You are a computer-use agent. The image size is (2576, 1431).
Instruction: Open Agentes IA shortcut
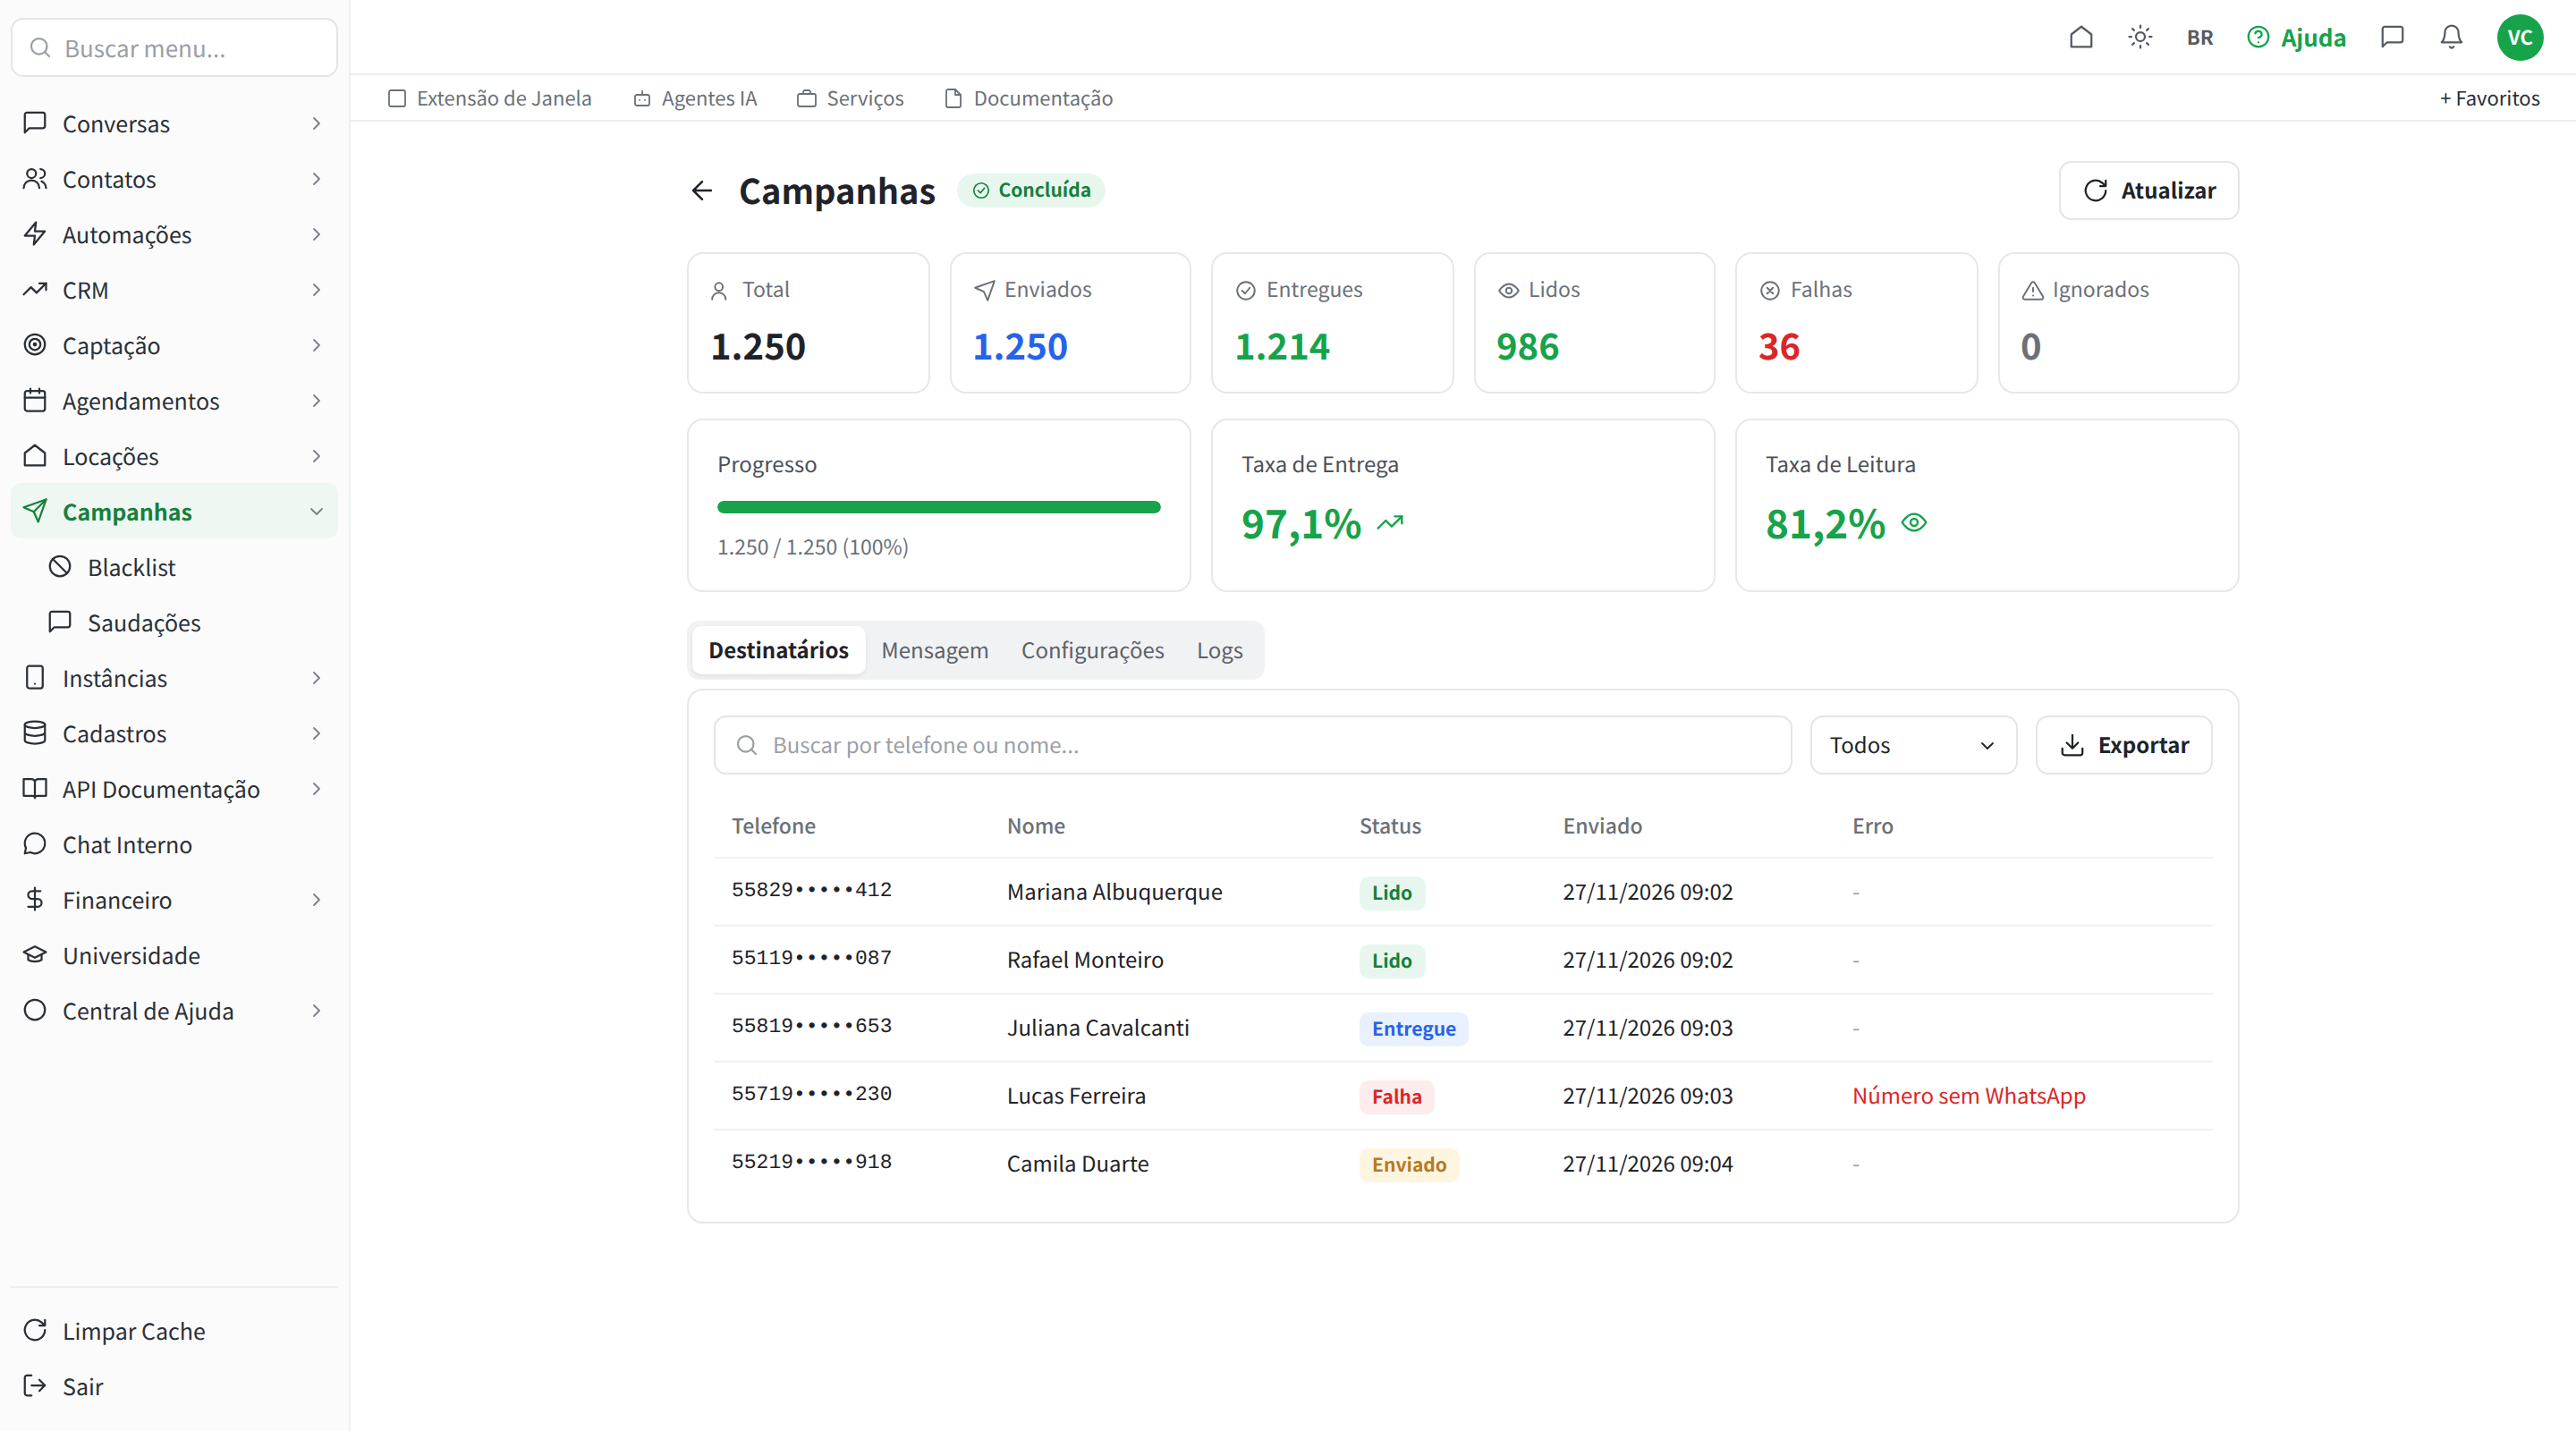pos(695,98)
